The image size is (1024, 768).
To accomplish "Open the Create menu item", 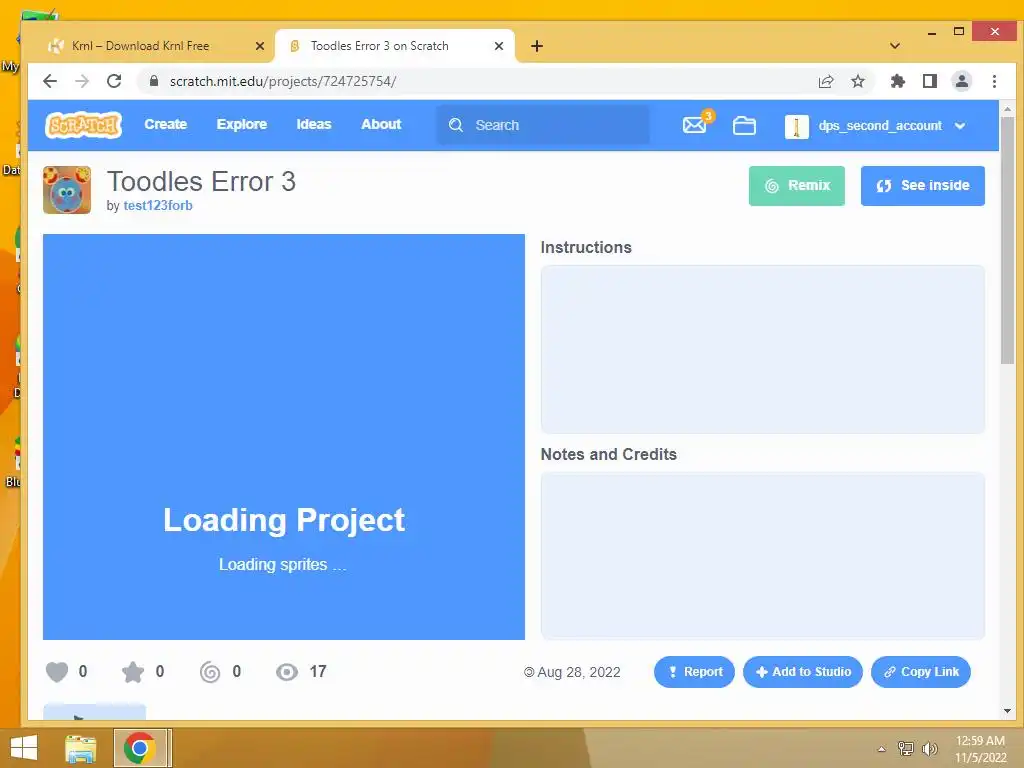I will pos(165,124).
